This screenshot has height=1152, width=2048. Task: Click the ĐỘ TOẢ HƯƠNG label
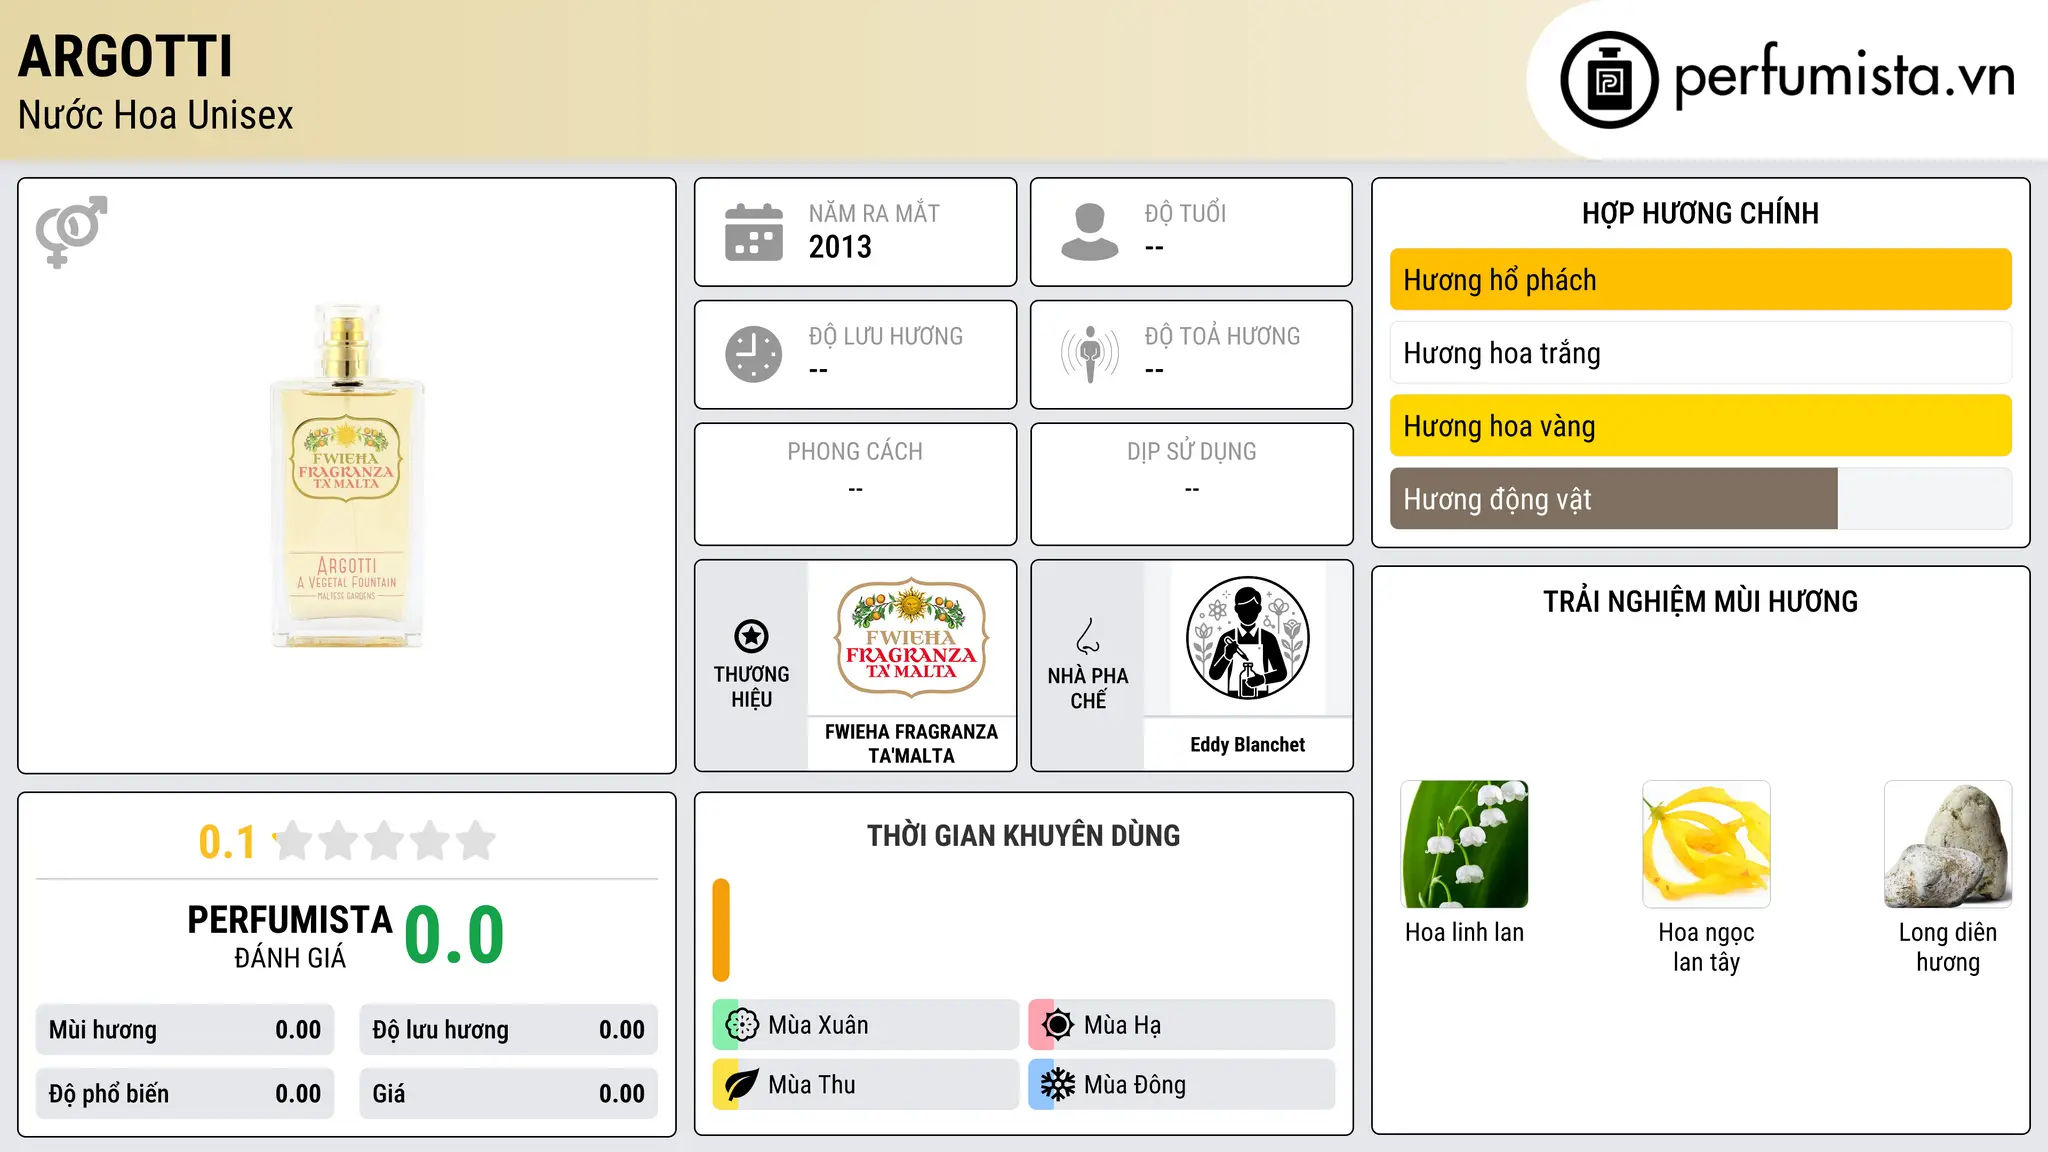[x=1222, y=336]
